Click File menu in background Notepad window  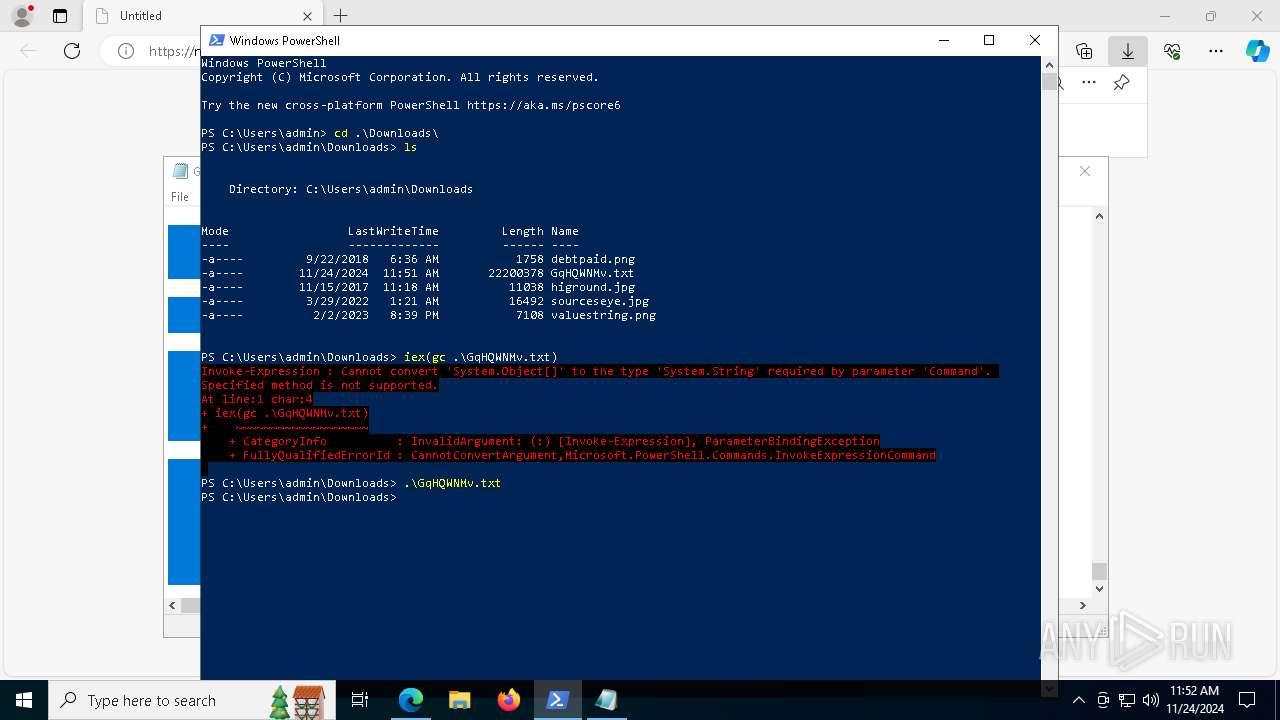click(180, 197)
